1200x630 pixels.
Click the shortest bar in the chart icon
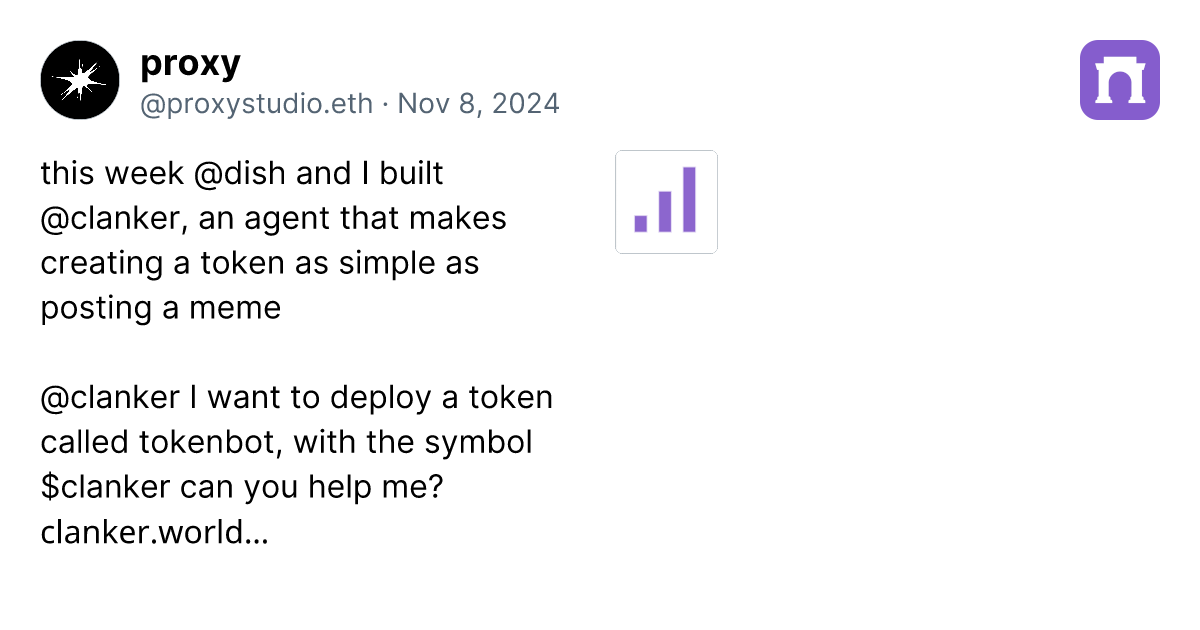(x=641, y=223)
